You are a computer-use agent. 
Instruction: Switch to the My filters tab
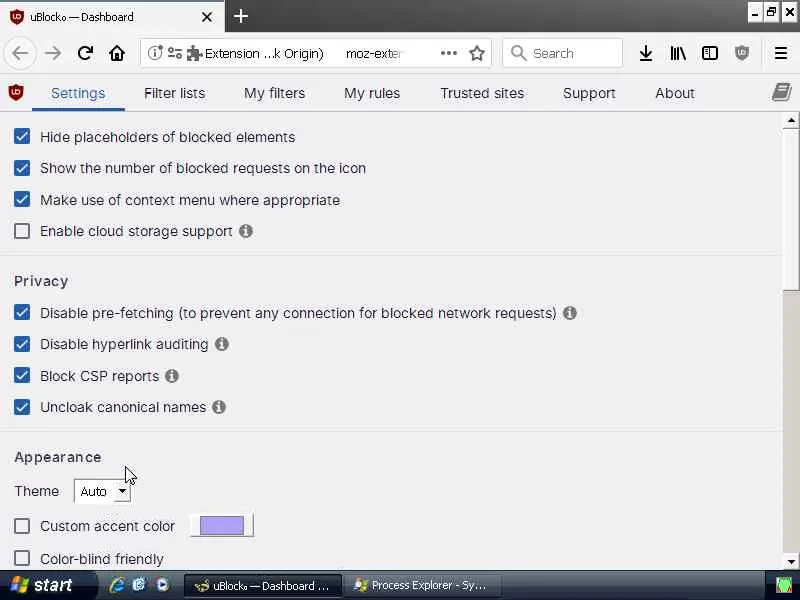pyautogui.click(x=274, y=93)
